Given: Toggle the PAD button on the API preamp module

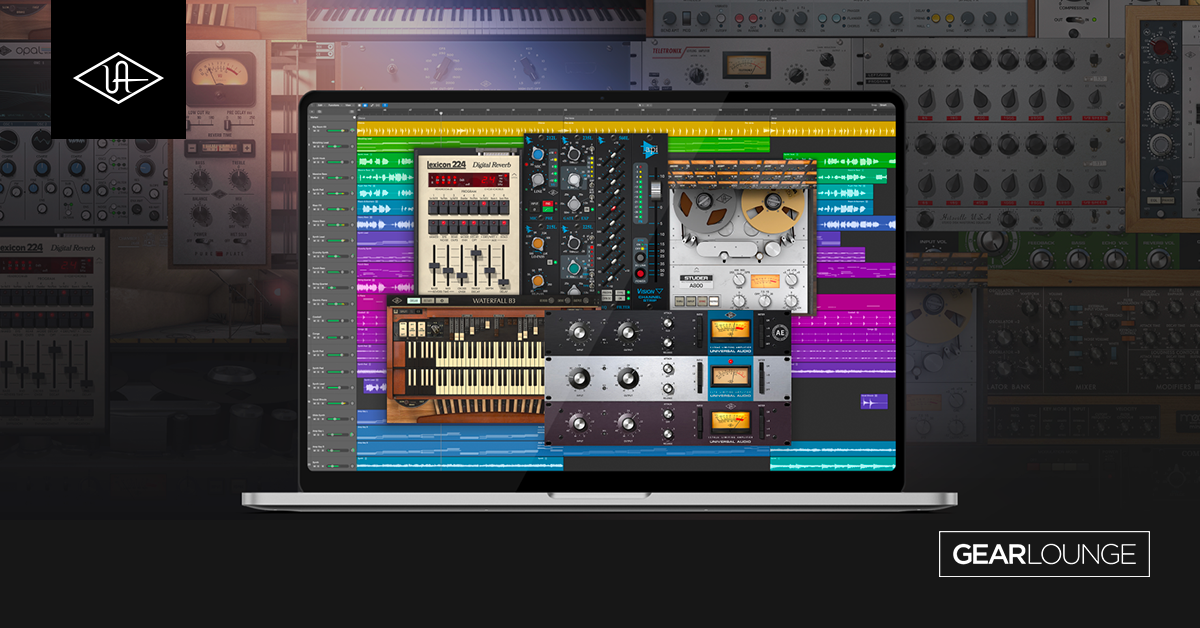Looking at the screenshot, I should pyautogui.click(x=546, y=203).
